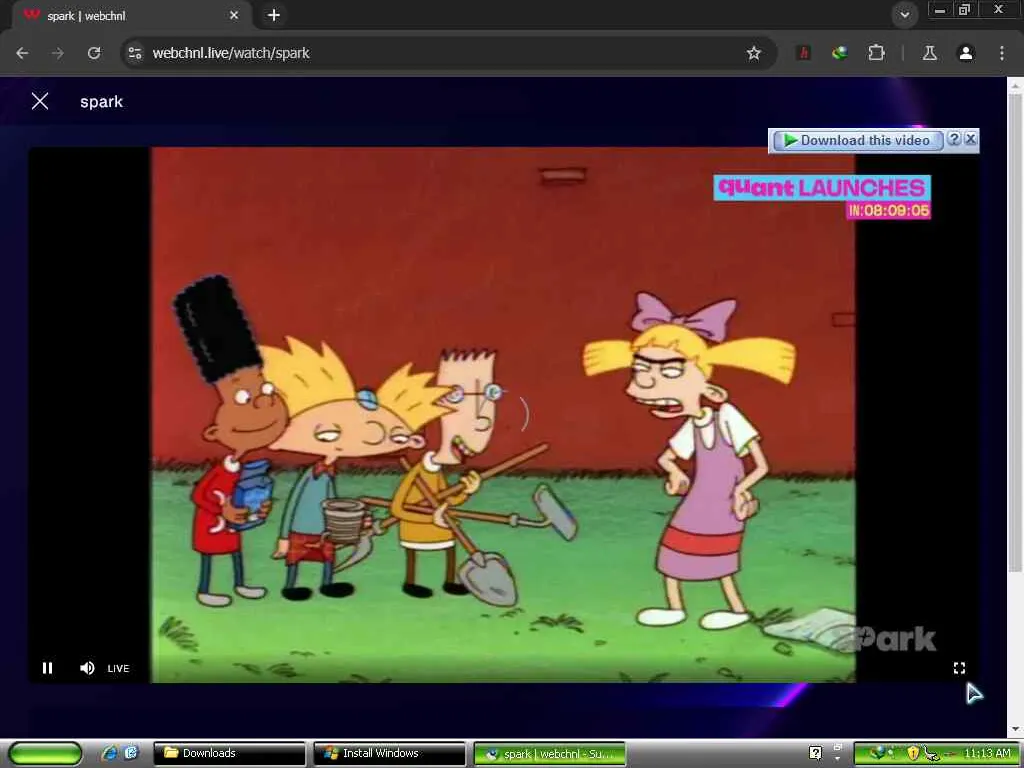Click the address bar URL webchnl.live/watch/spark
The height and width of the screenshot is (768, 1024).
(231, 53)
